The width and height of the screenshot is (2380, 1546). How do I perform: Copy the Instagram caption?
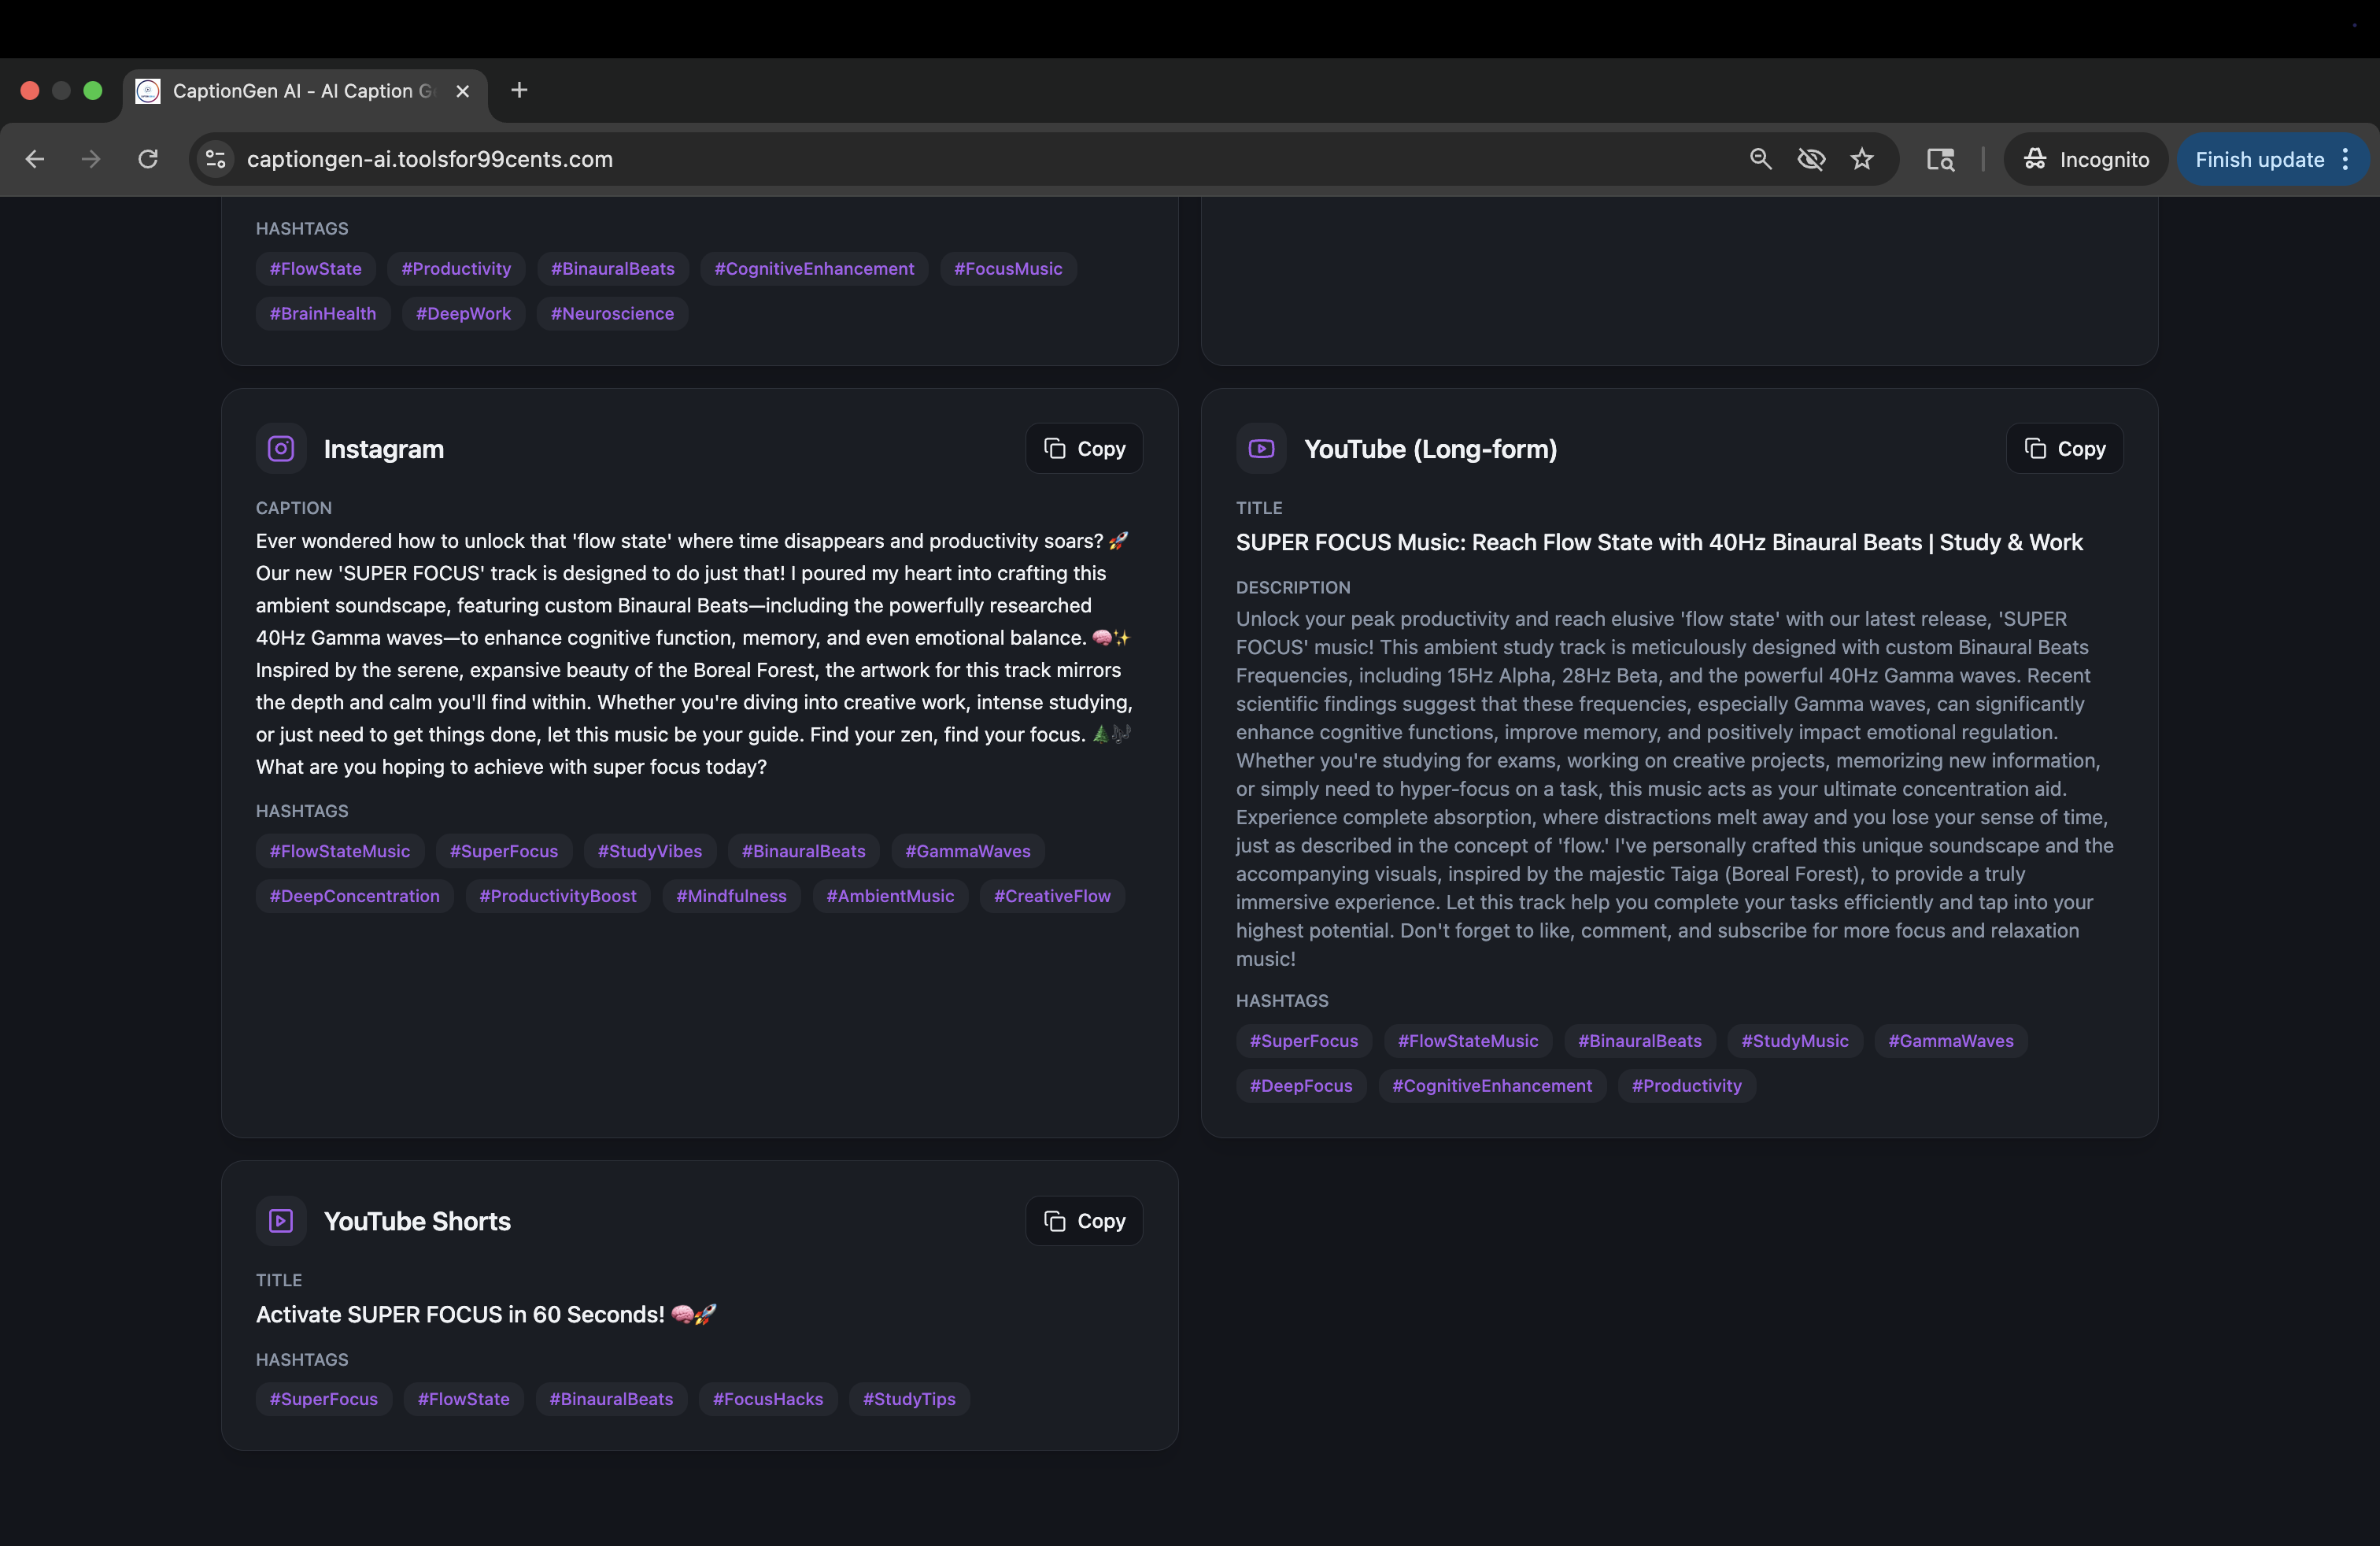(1084, 449)
